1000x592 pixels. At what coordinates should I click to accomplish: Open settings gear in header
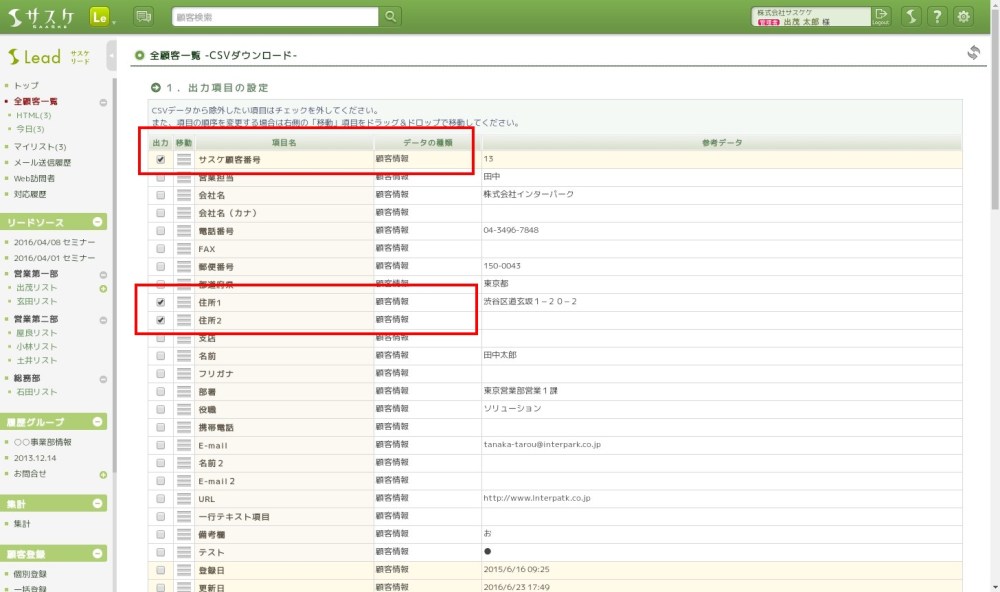[963, 17]
